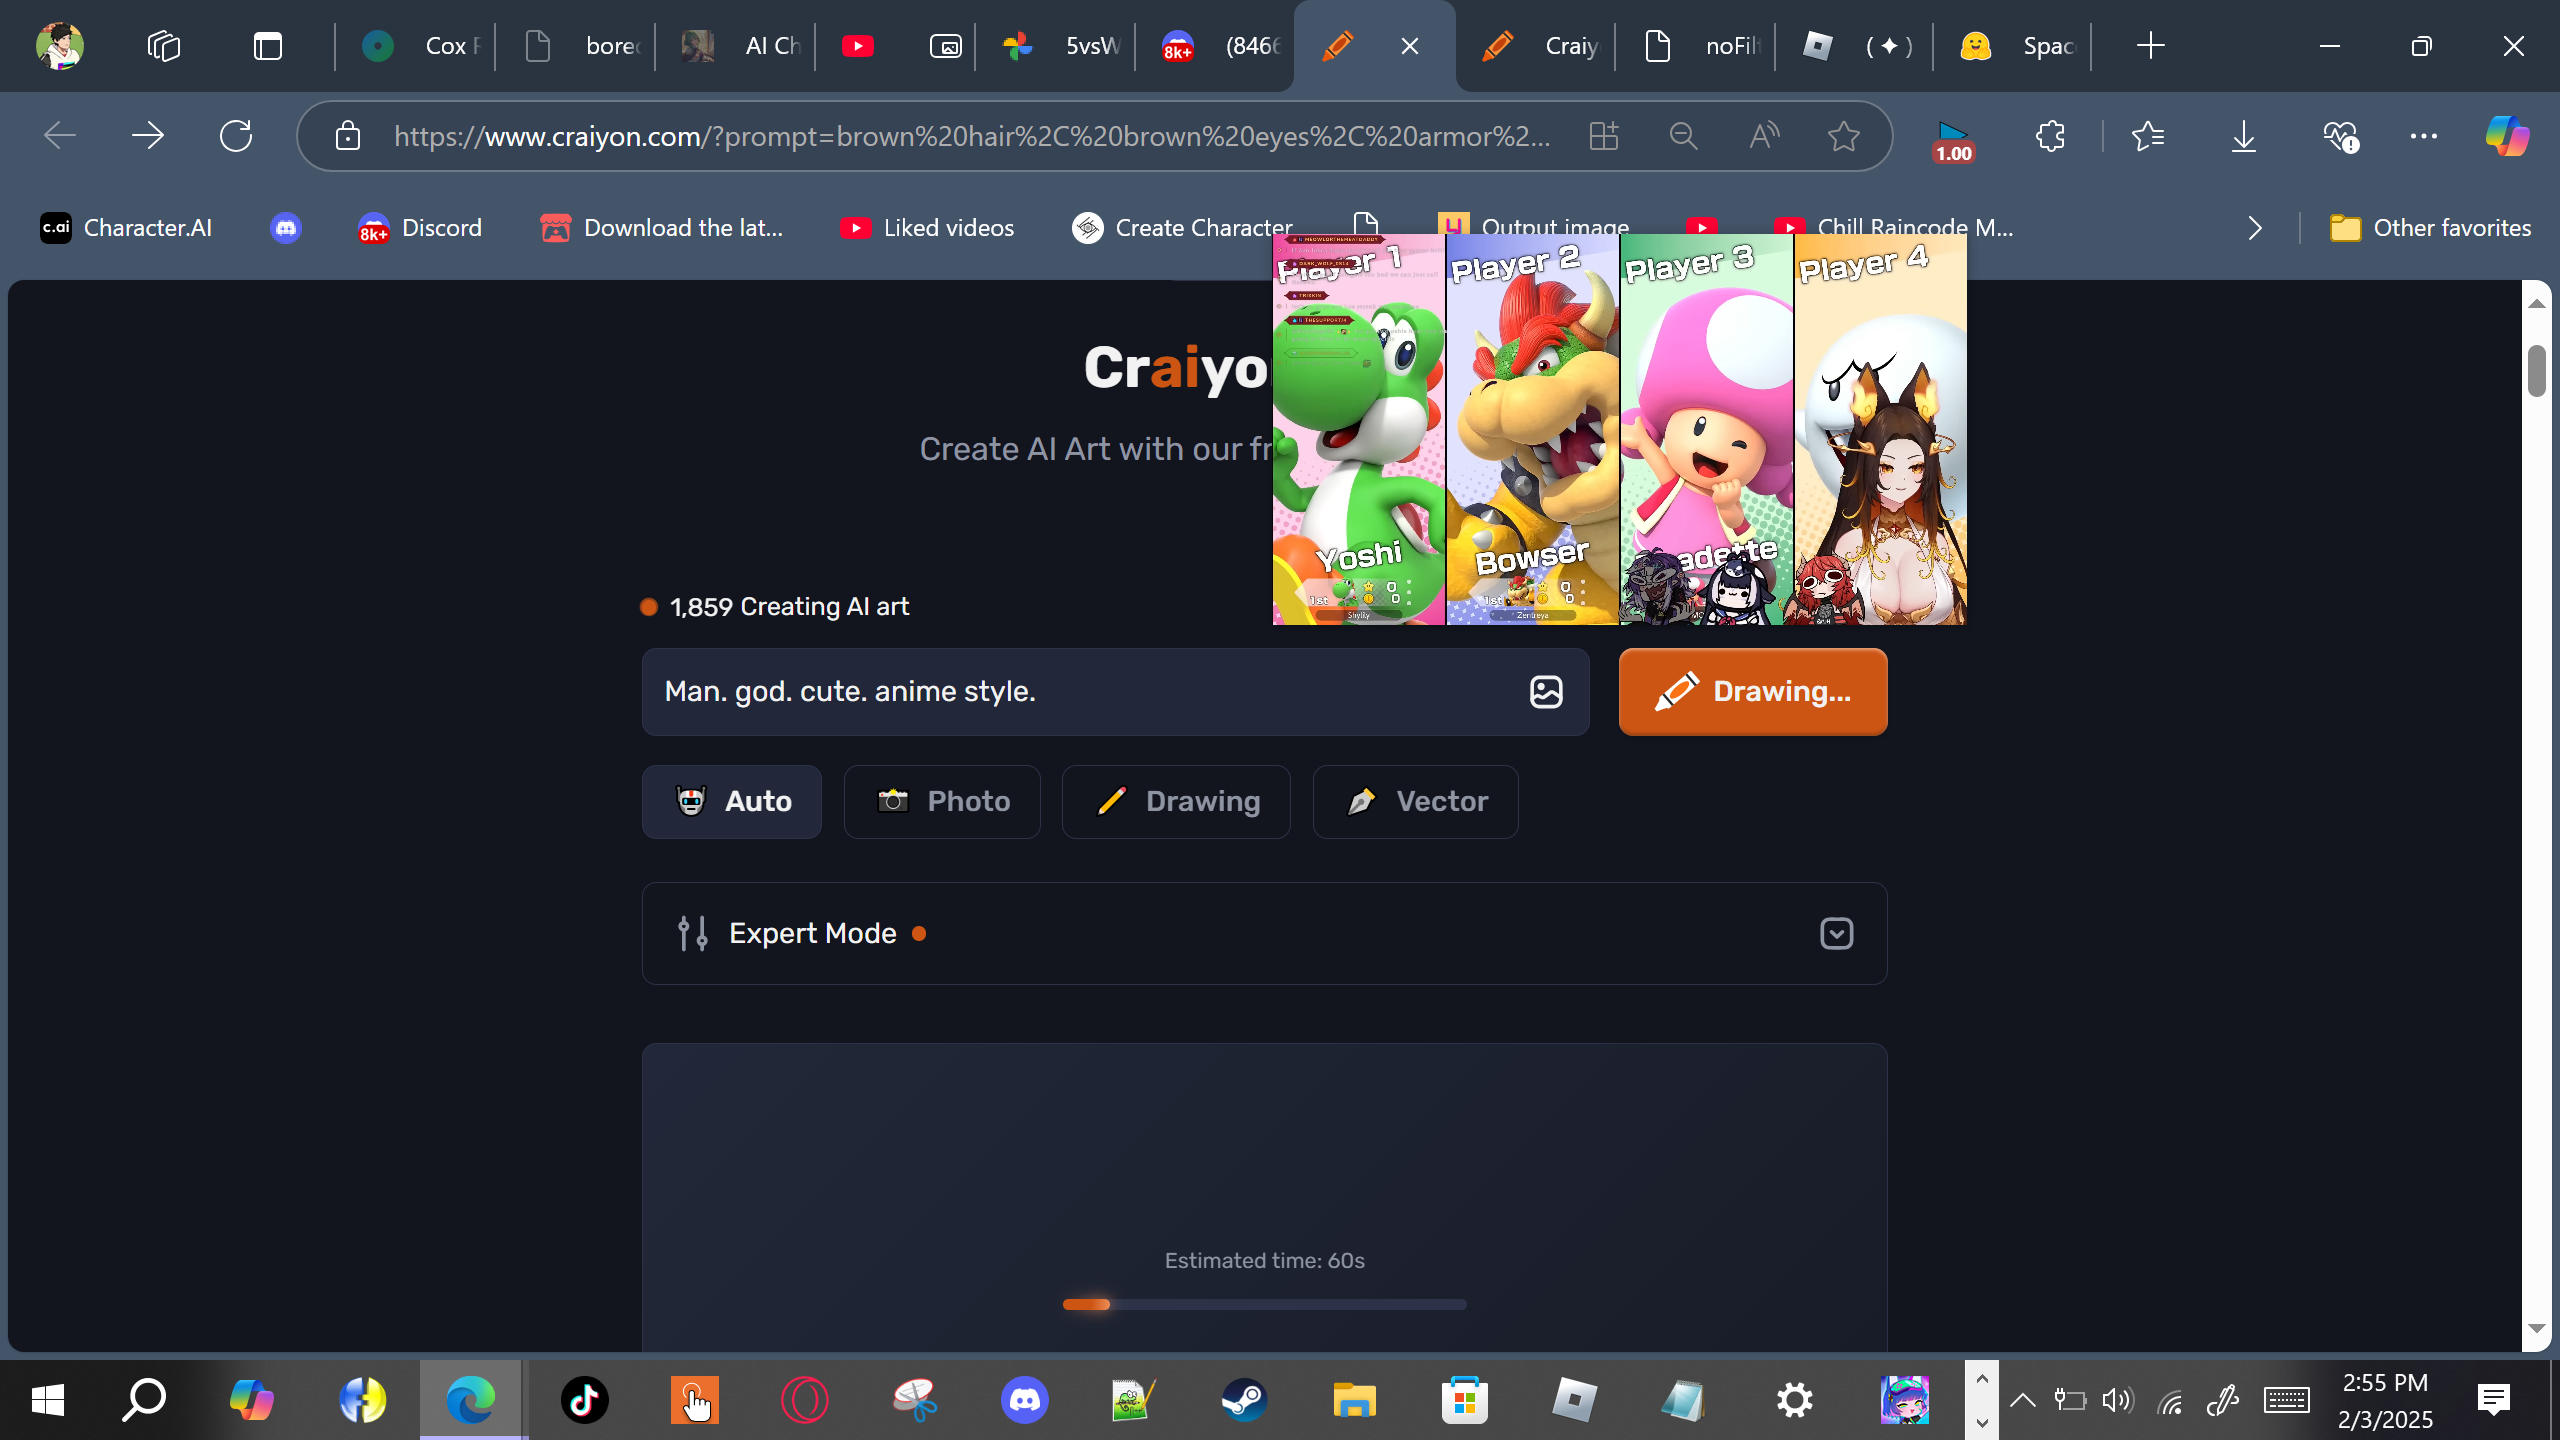Open Windows Settings gear on taskbar
Viewport: 2560px width, 1440px height.
click(x=1795, y=1400)
